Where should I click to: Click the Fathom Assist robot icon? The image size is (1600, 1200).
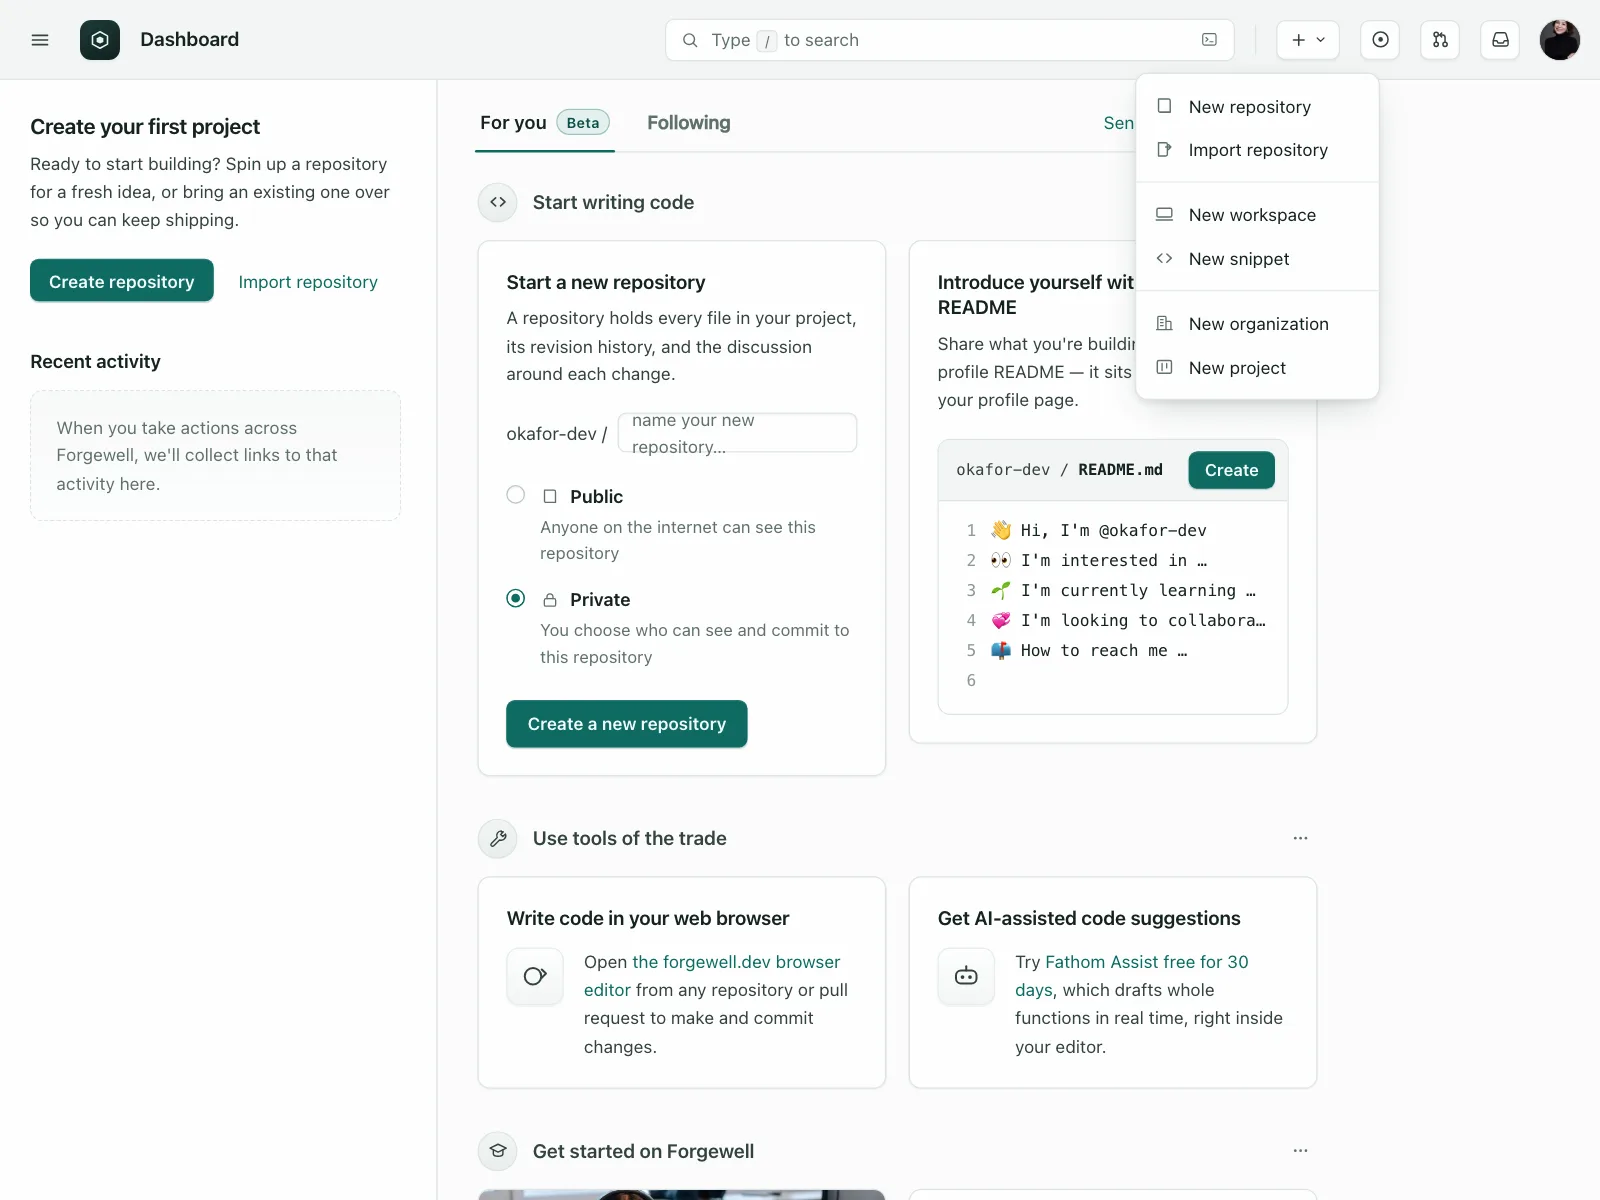966,976
